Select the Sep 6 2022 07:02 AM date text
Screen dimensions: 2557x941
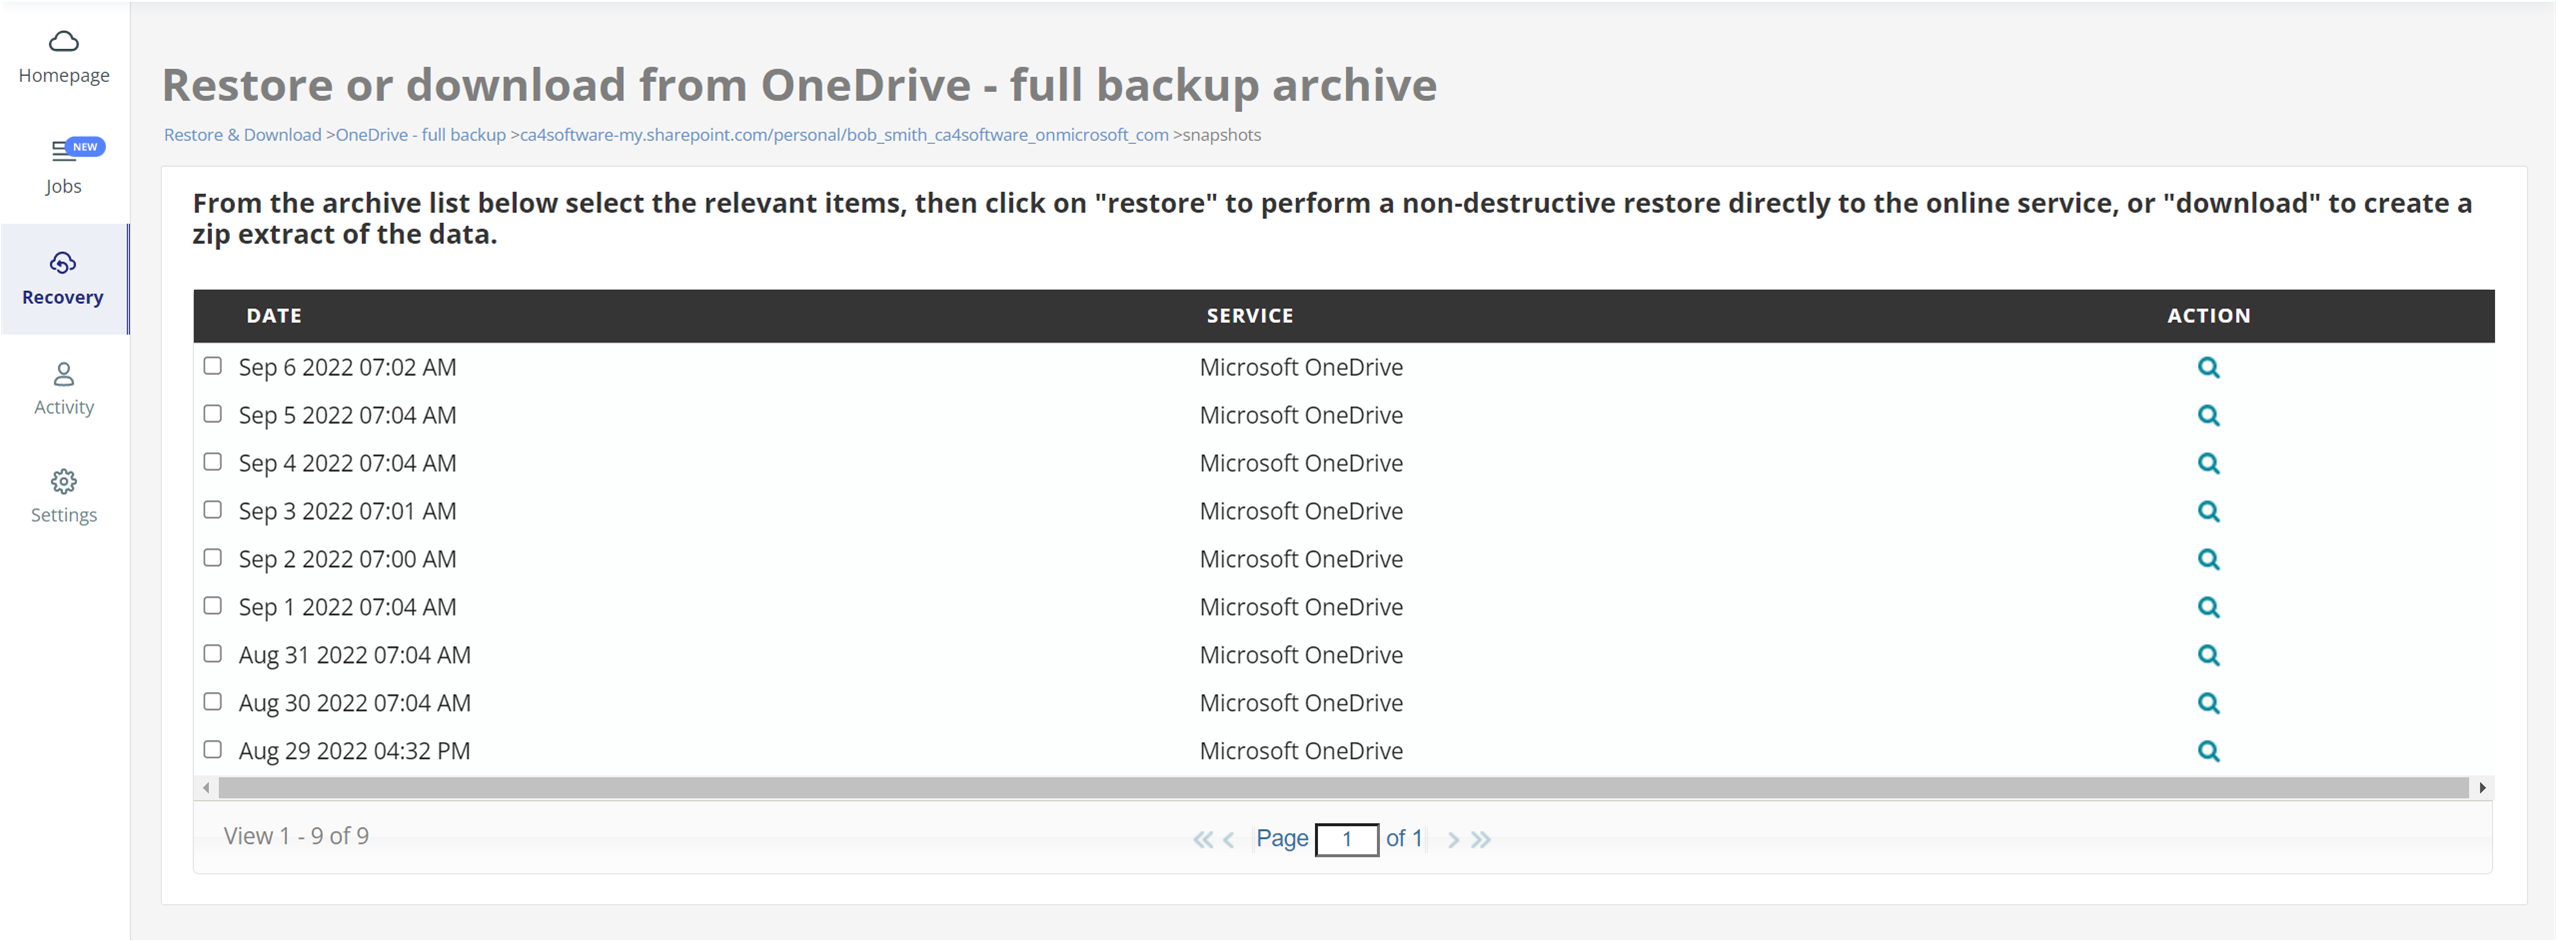pos(347,368)
